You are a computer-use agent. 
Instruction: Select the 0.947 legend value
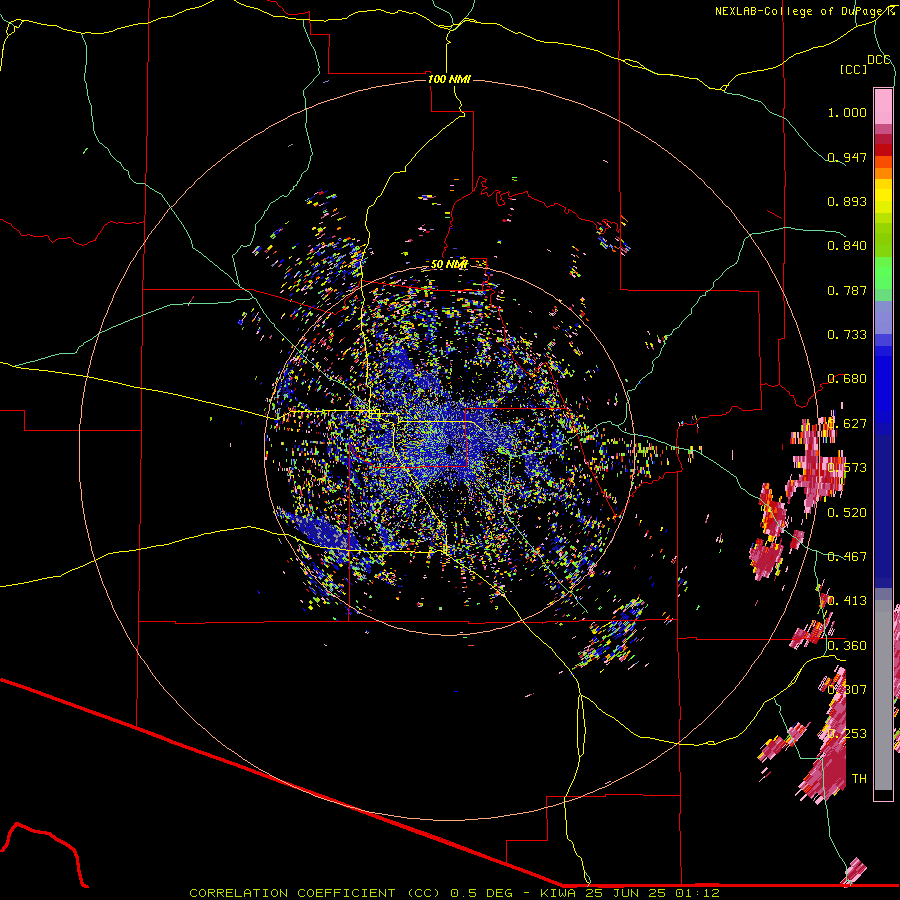tap(847, 157)
